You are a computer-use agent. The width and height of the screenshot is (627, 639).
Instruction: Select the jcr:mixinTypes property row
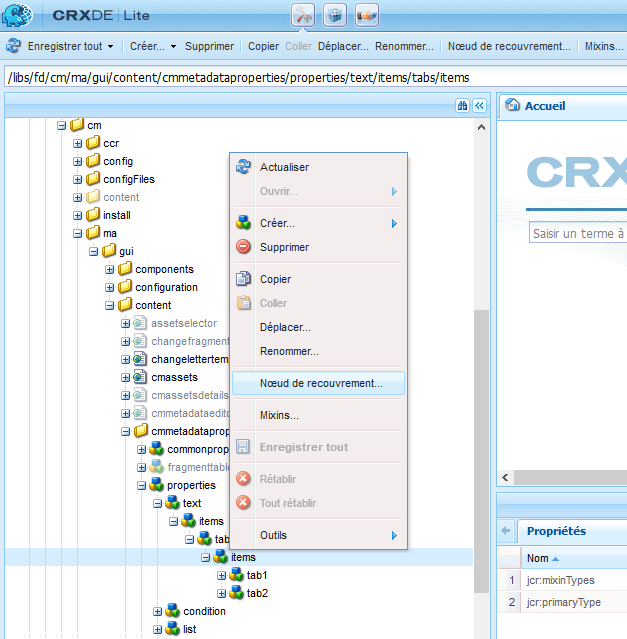[563, 580]
